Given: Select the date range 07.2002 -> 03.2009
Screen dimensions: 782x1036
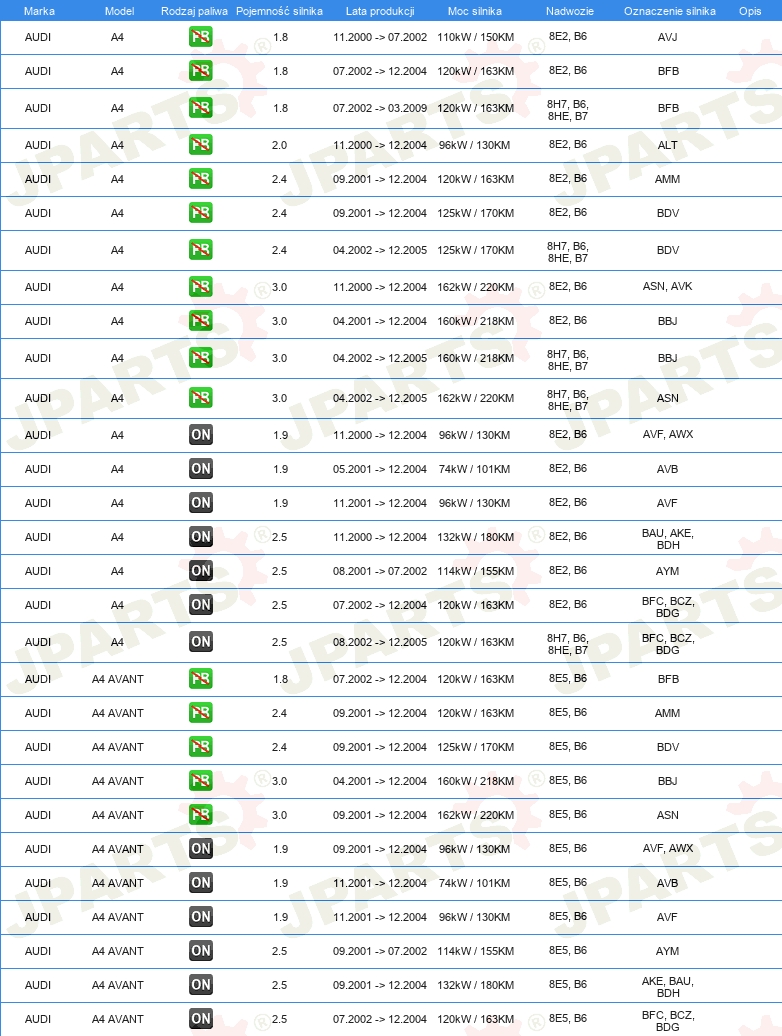Looking at the screenshot, I should tap(380, 108).
